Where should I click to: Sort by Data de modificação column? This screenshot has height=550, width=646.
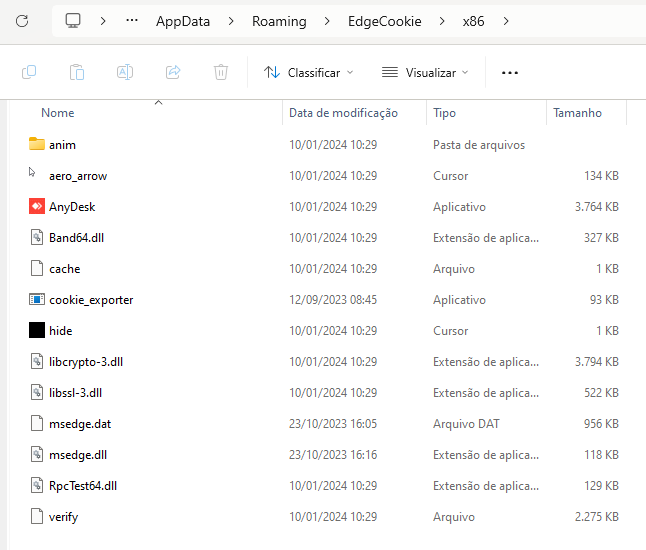coord(343,113)
